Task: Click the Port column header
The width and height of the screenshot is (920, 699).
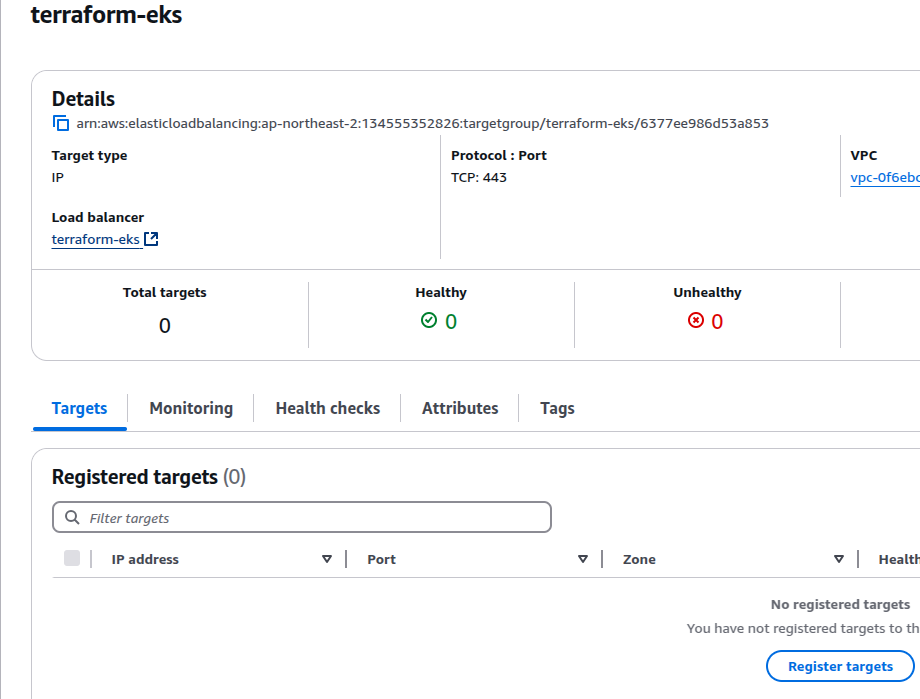Action: point(381,559)
